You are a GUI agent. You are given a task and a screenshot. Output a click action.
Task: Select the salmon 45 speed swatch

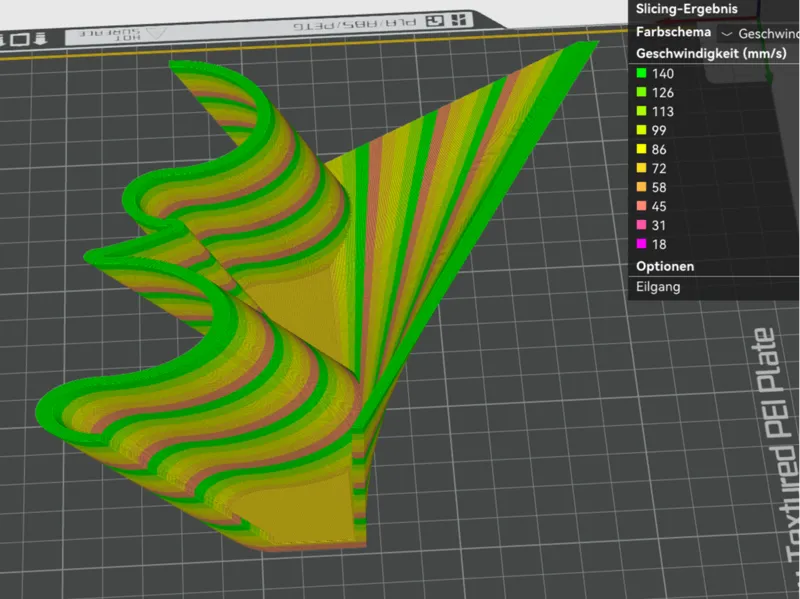pos(641,206)
